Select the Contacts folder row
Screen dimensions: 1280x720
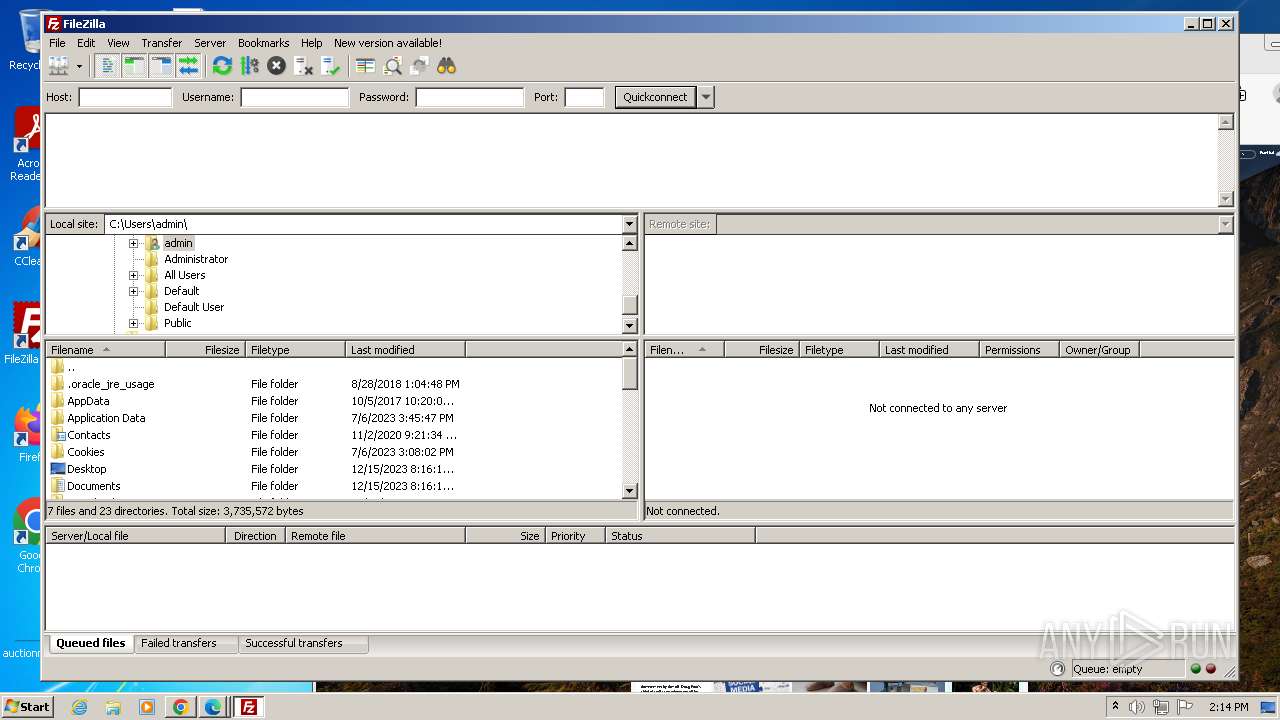[333, 435]
